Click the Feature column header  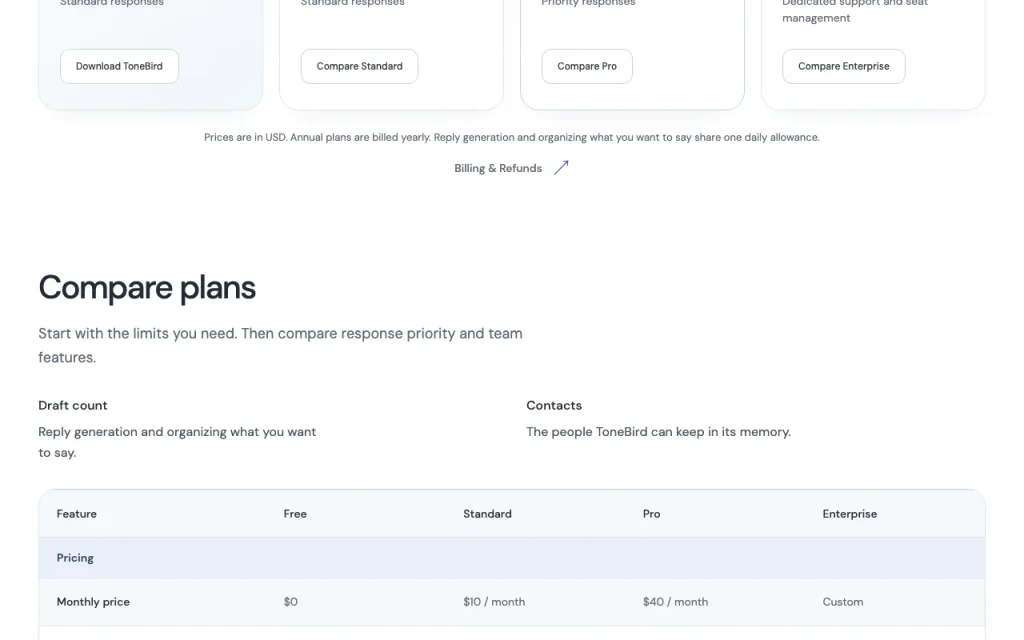[x=76, y=514]
